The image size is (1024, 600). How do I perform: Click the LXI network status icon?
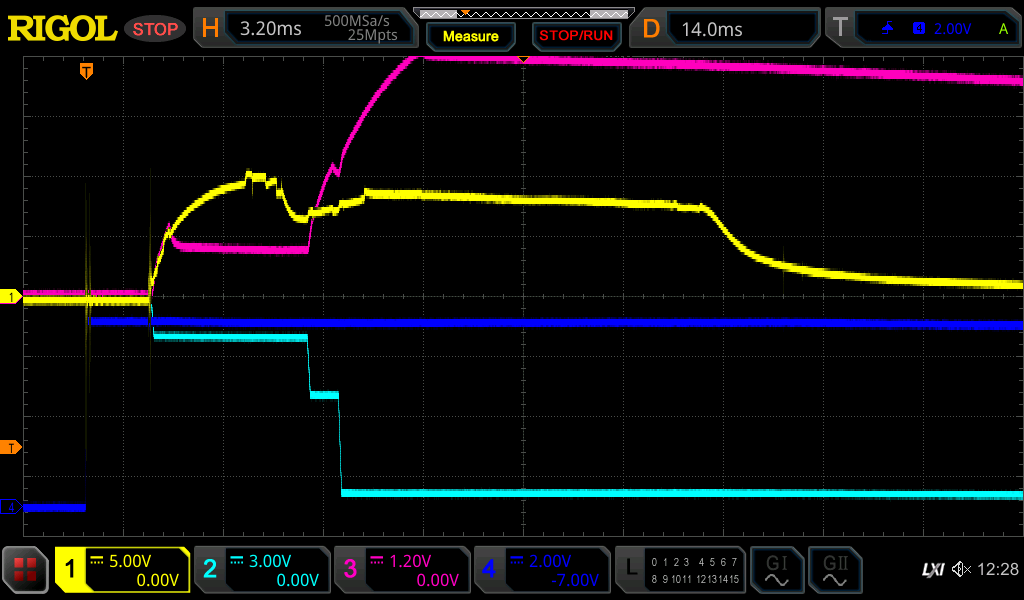(x=932, y=569)
